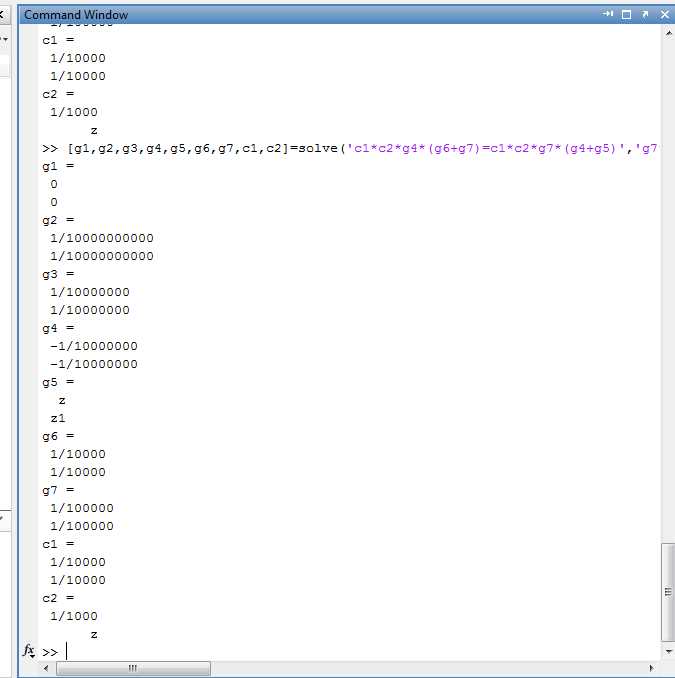Click first 1/10000000000 value under g2
The width and height of the screenshot is (675, 678).
point(102,238)
